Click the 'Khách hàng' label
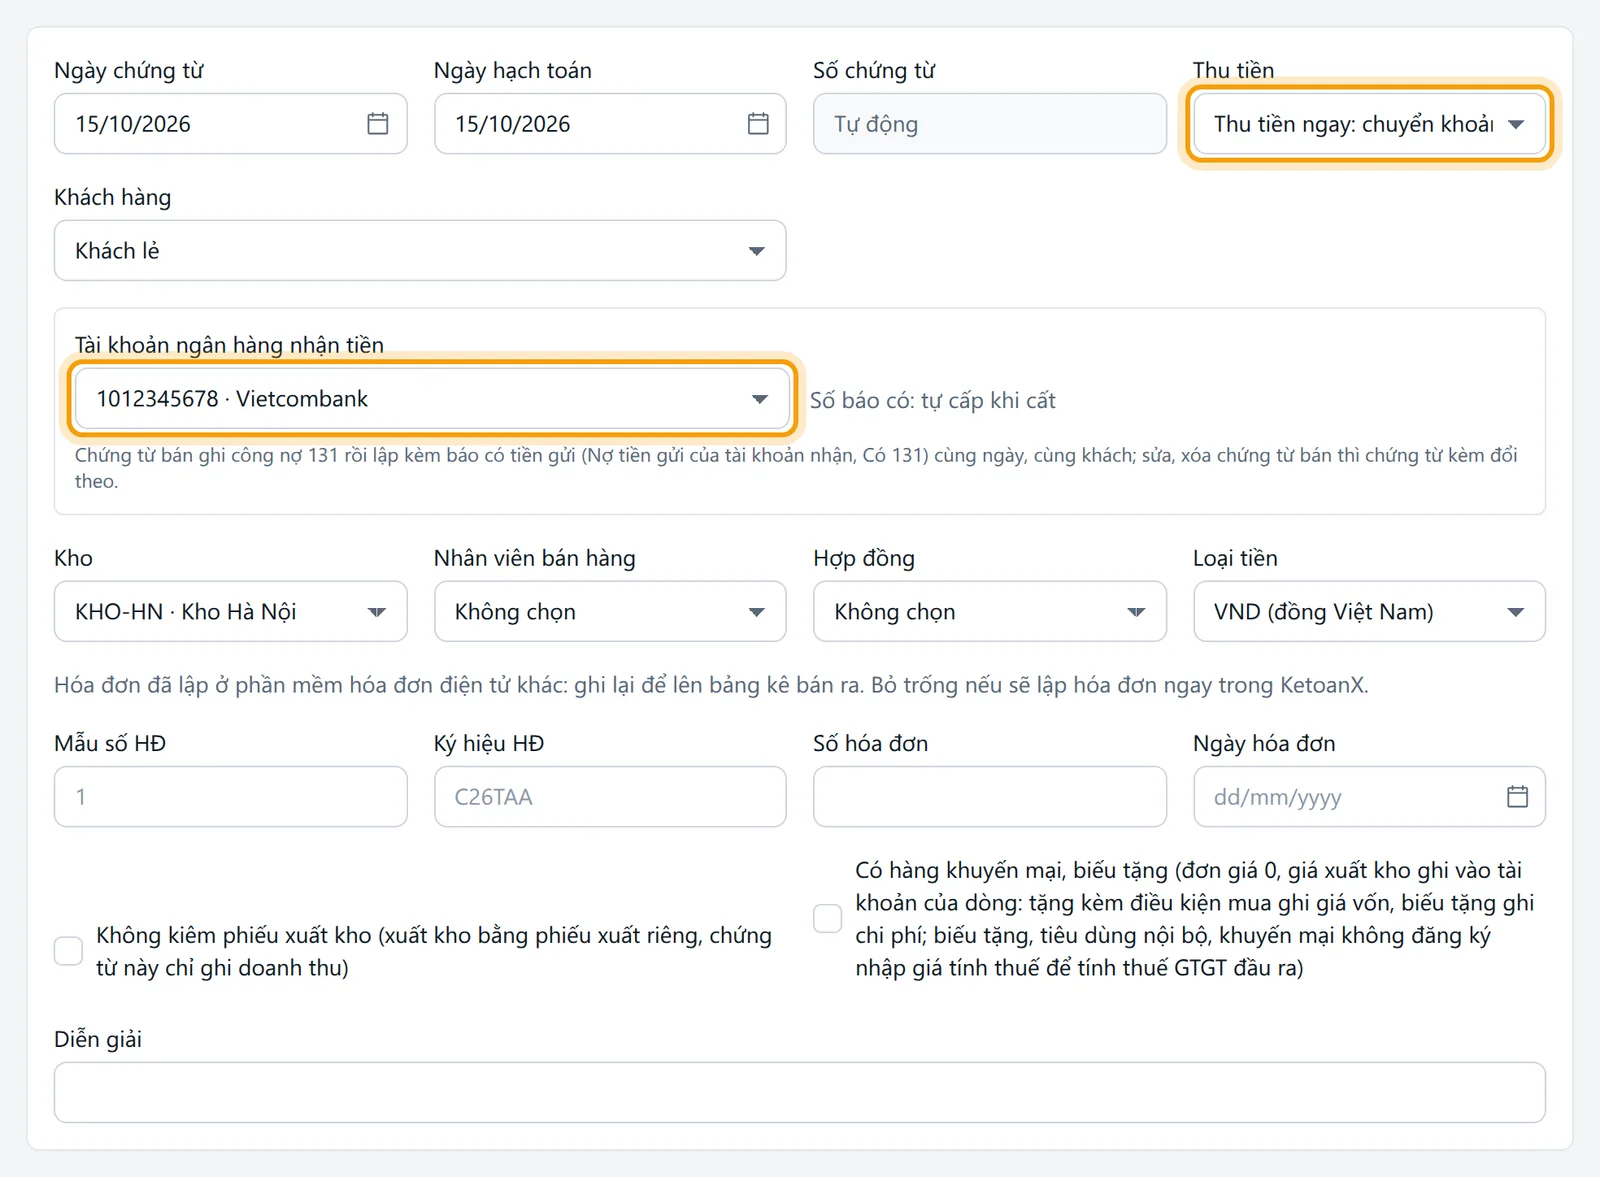 pyautogui.click(x=113, y=197)
